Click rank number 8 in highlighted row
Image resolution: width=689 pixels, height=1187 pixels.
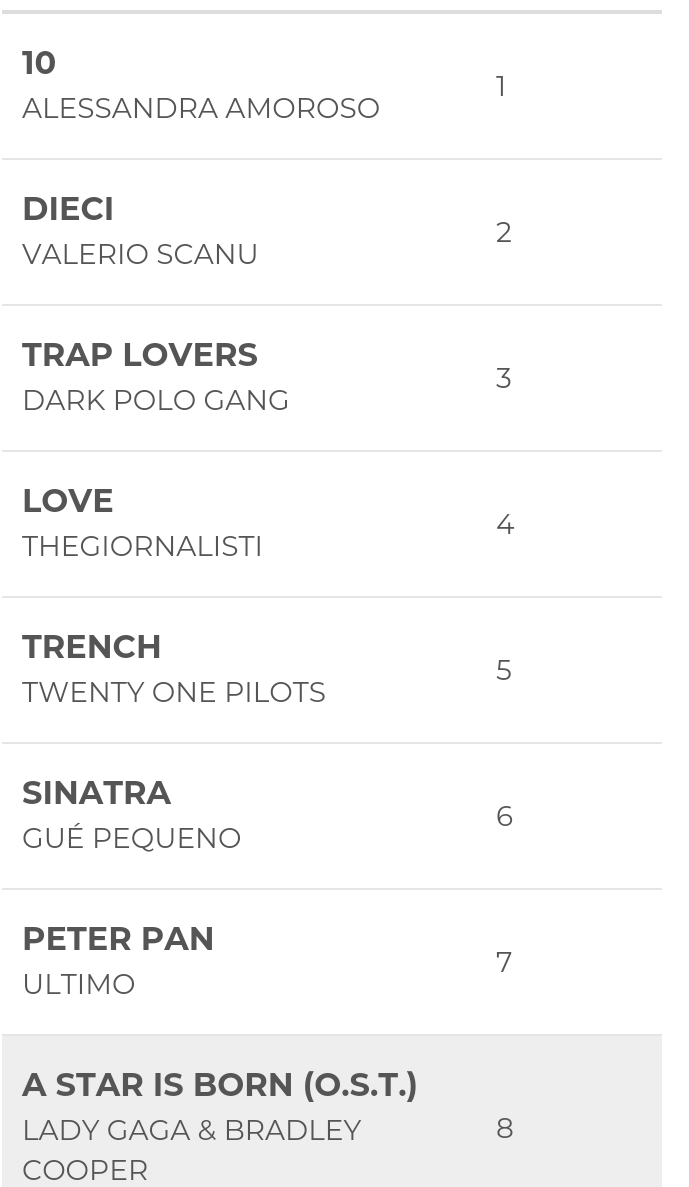pyautogui.click(x=504, y=1129)
